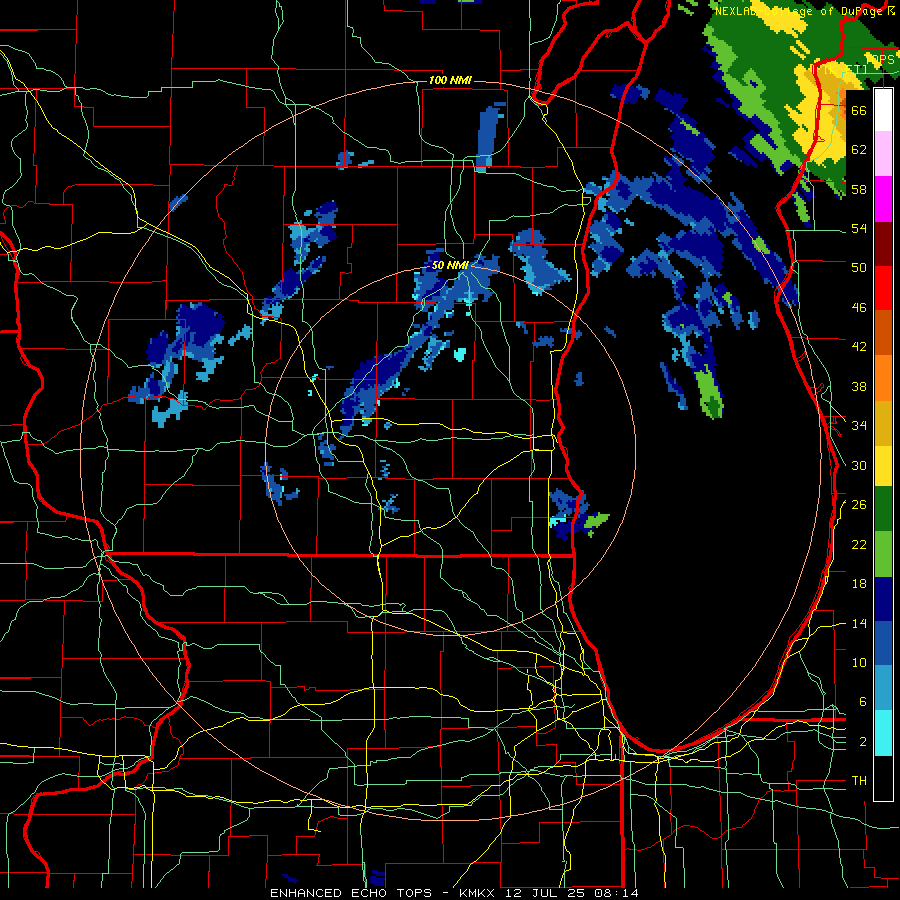This screenshot has height=900, width=900.
Task: Click the sky blue legend swatch
Action: tap(883, 688)
